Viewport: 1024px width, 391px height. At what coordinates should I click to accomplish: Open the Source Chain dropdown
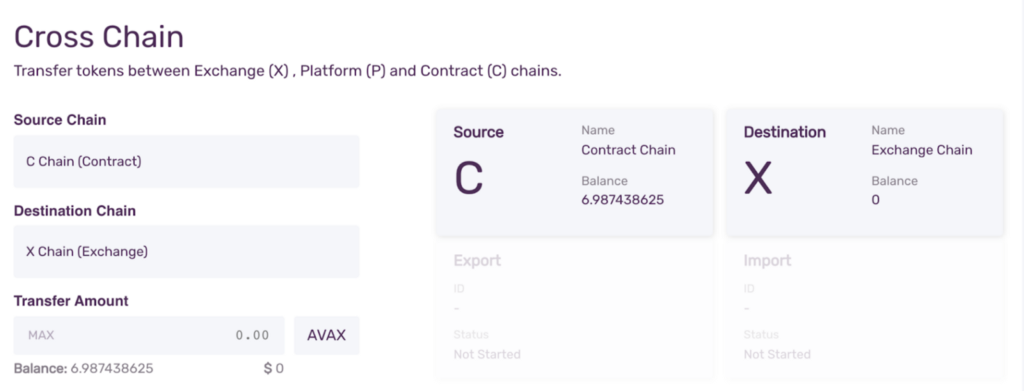click(x=186, y=161)
